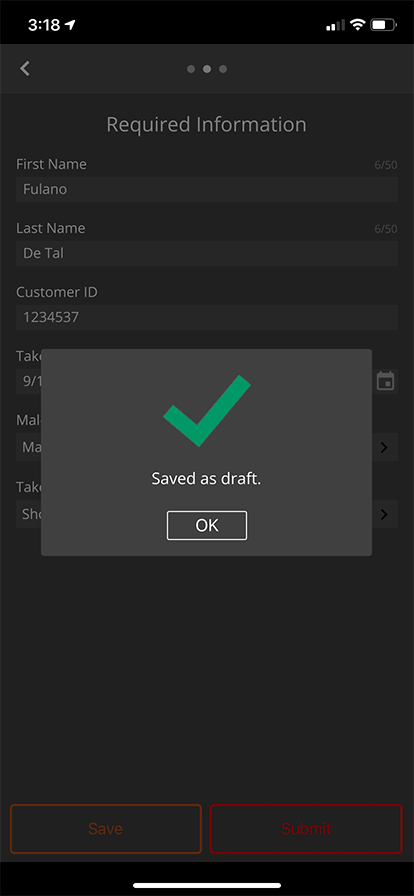Screen dimensions: 414x896
Task: Open the calendar date picker icon
Action: [385, 381]
